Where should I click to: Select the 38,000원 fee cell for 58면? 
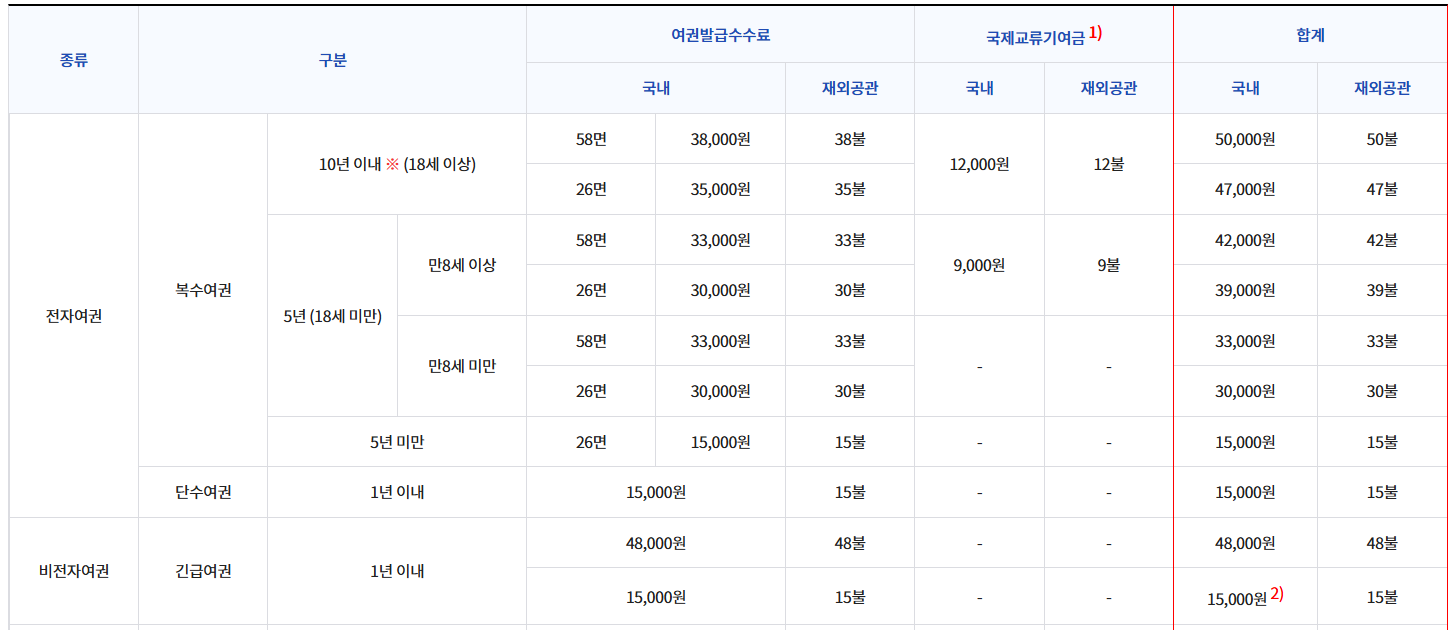point(721,139)
